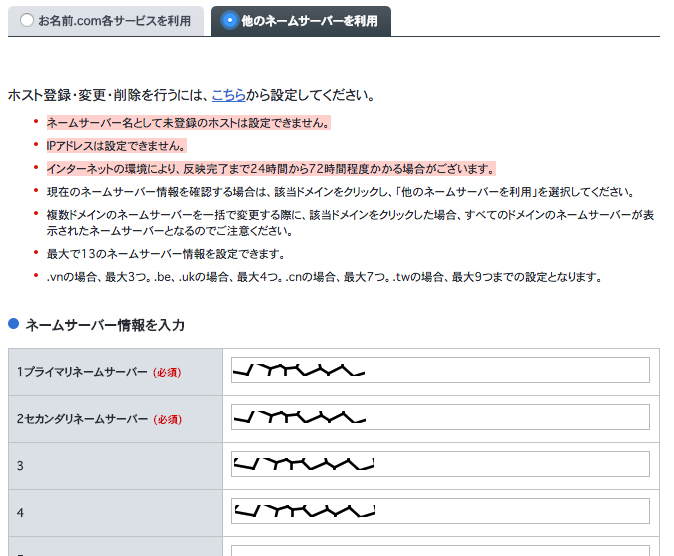Click the note 最大で13のネームサーバー情報を設定できます
Viewport: 674px width, 556px height.
pyautogui.click(x=166, y=254)
